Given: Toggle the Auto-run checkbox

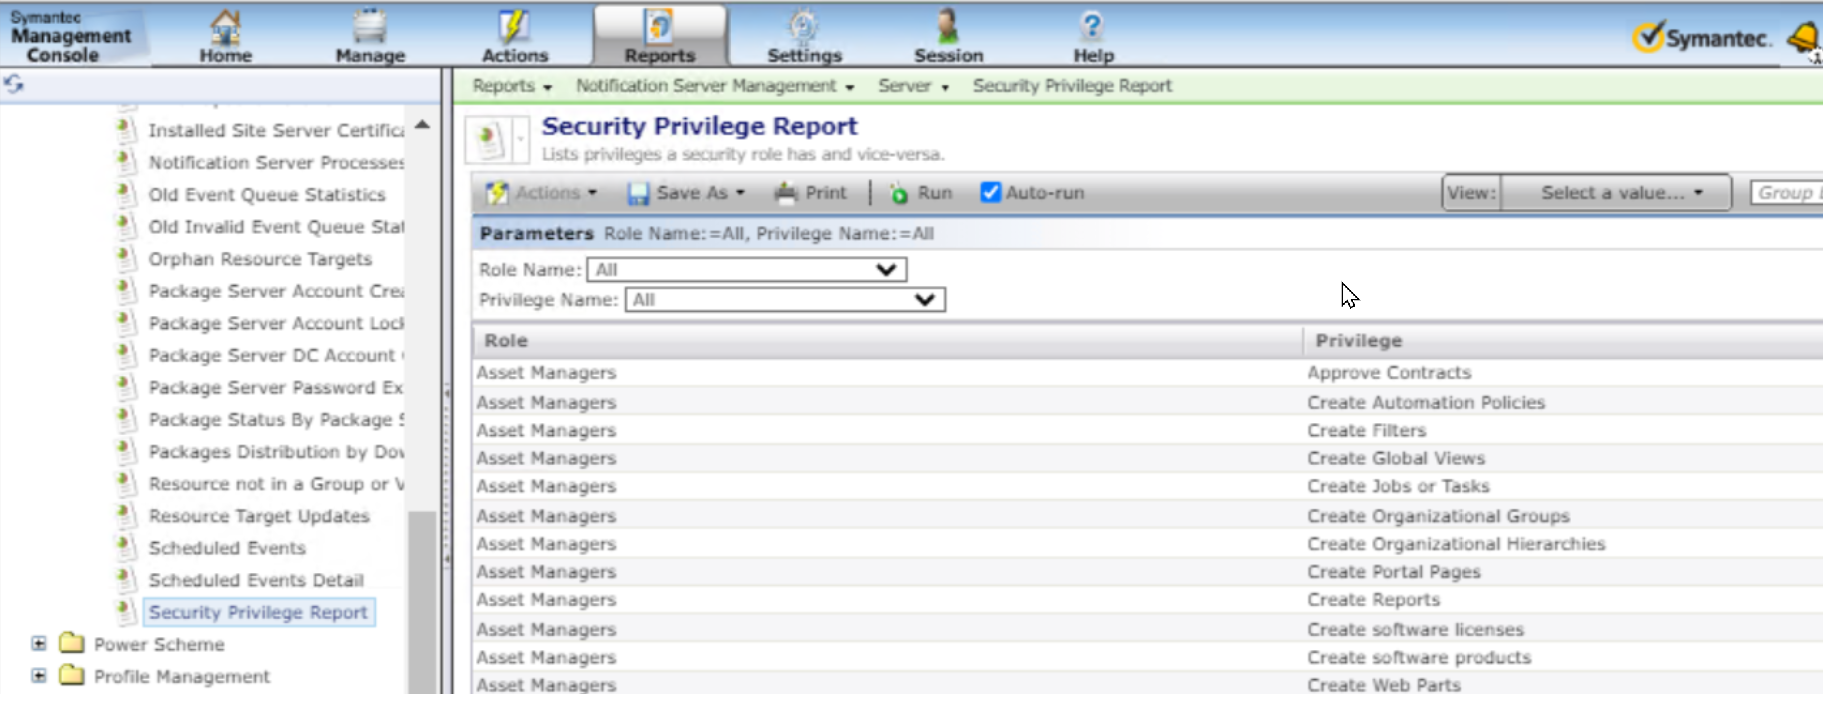Looking at the screenshot, I should (990, 192).
